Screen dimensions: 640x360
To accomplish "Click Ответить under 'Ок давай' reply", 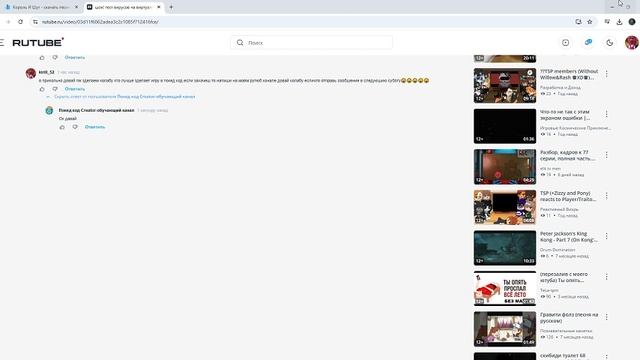I will pos(95,127).
